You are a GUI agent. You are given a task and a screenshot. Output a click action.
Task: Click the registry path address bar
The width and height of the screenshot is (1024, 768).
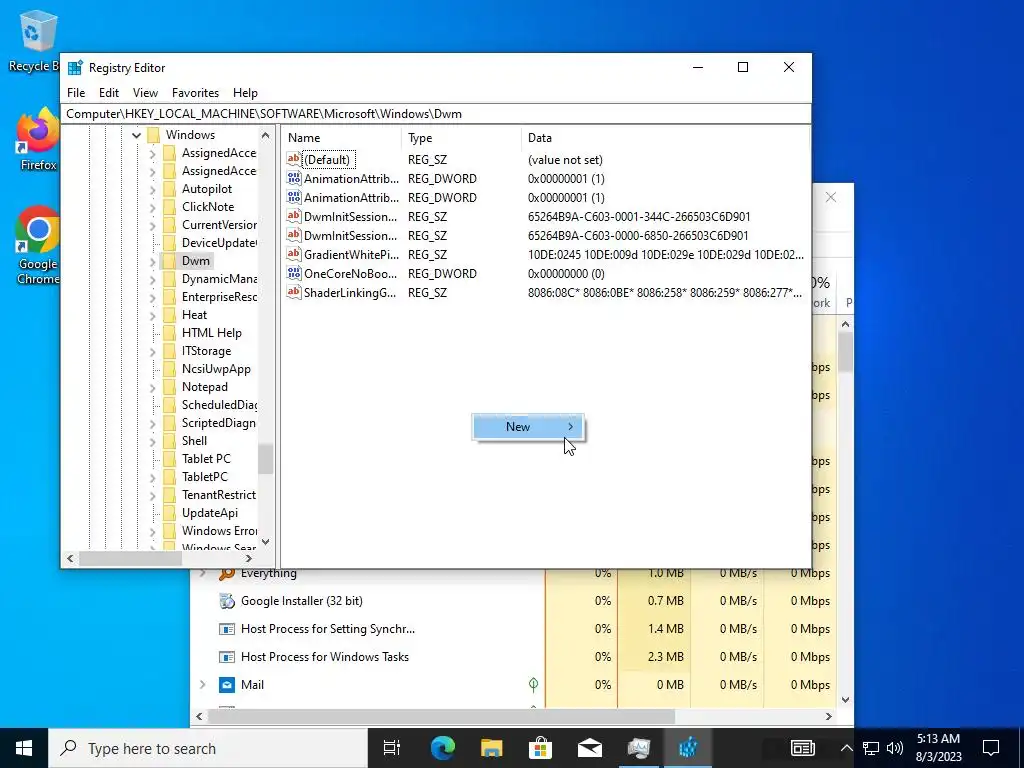pyautogui.click(x=436, y=114)
